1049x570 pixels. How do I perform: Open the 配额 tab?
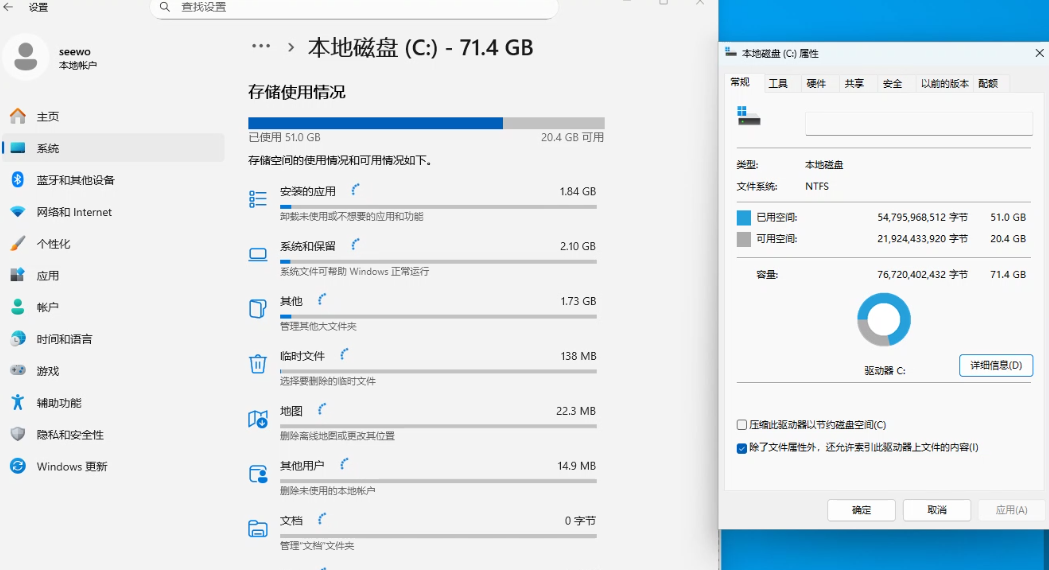click(988, 84)
